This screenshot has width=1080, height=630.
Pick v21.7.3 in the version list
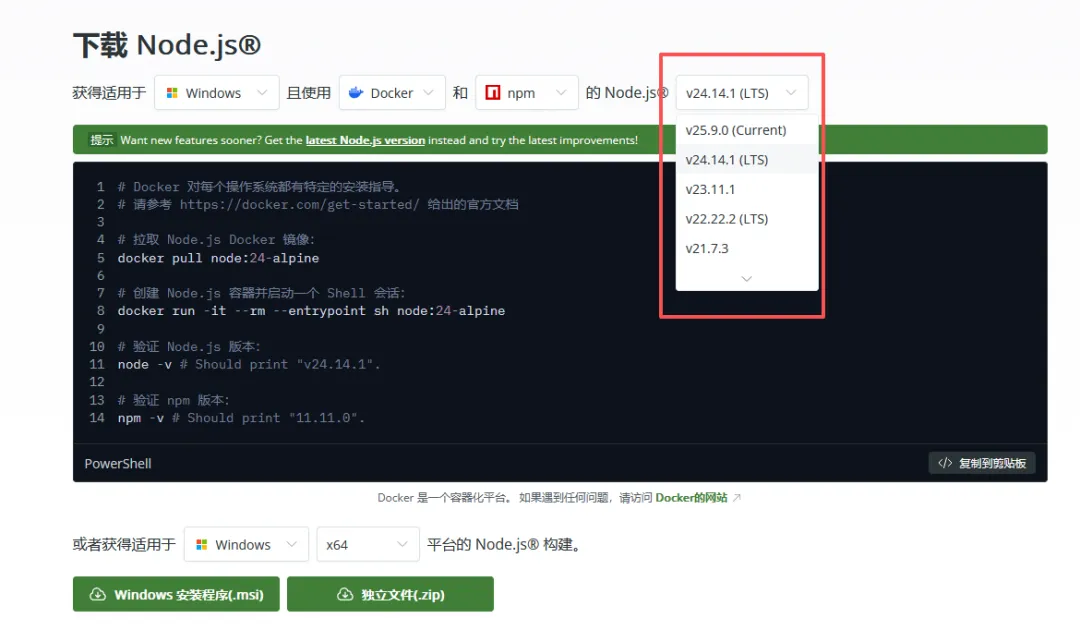[747, 249]
